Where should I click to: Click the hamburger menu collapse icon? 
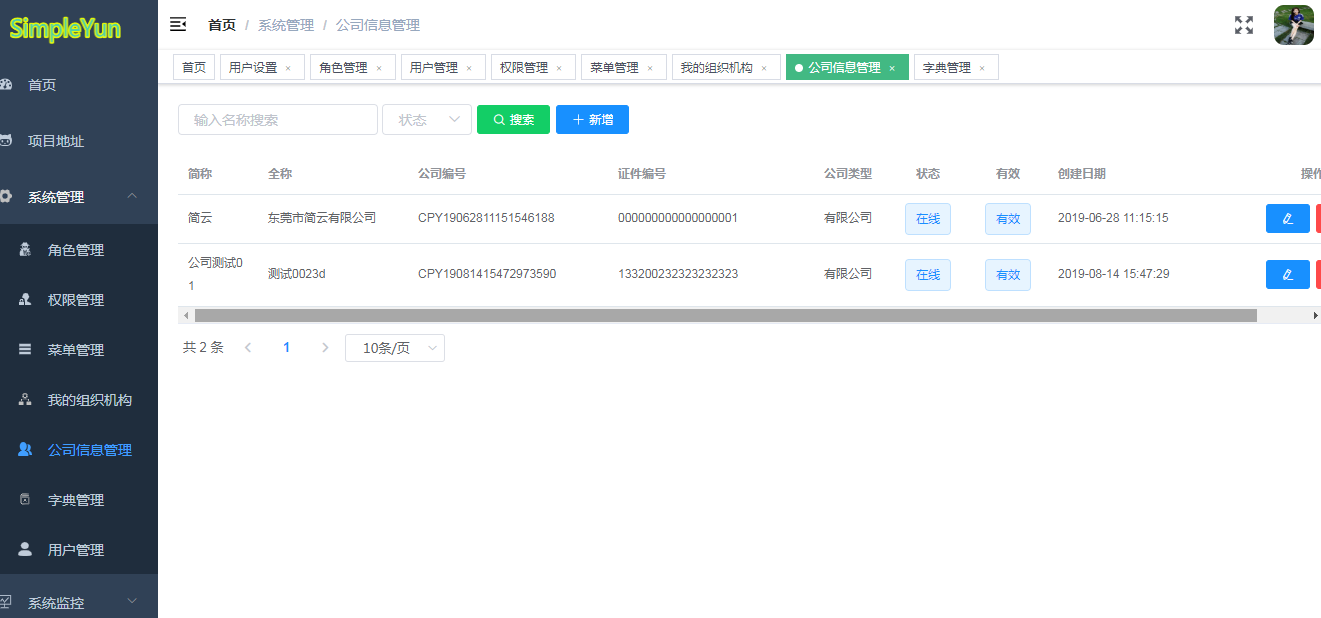pyautogui.click(x=178, y=24)
